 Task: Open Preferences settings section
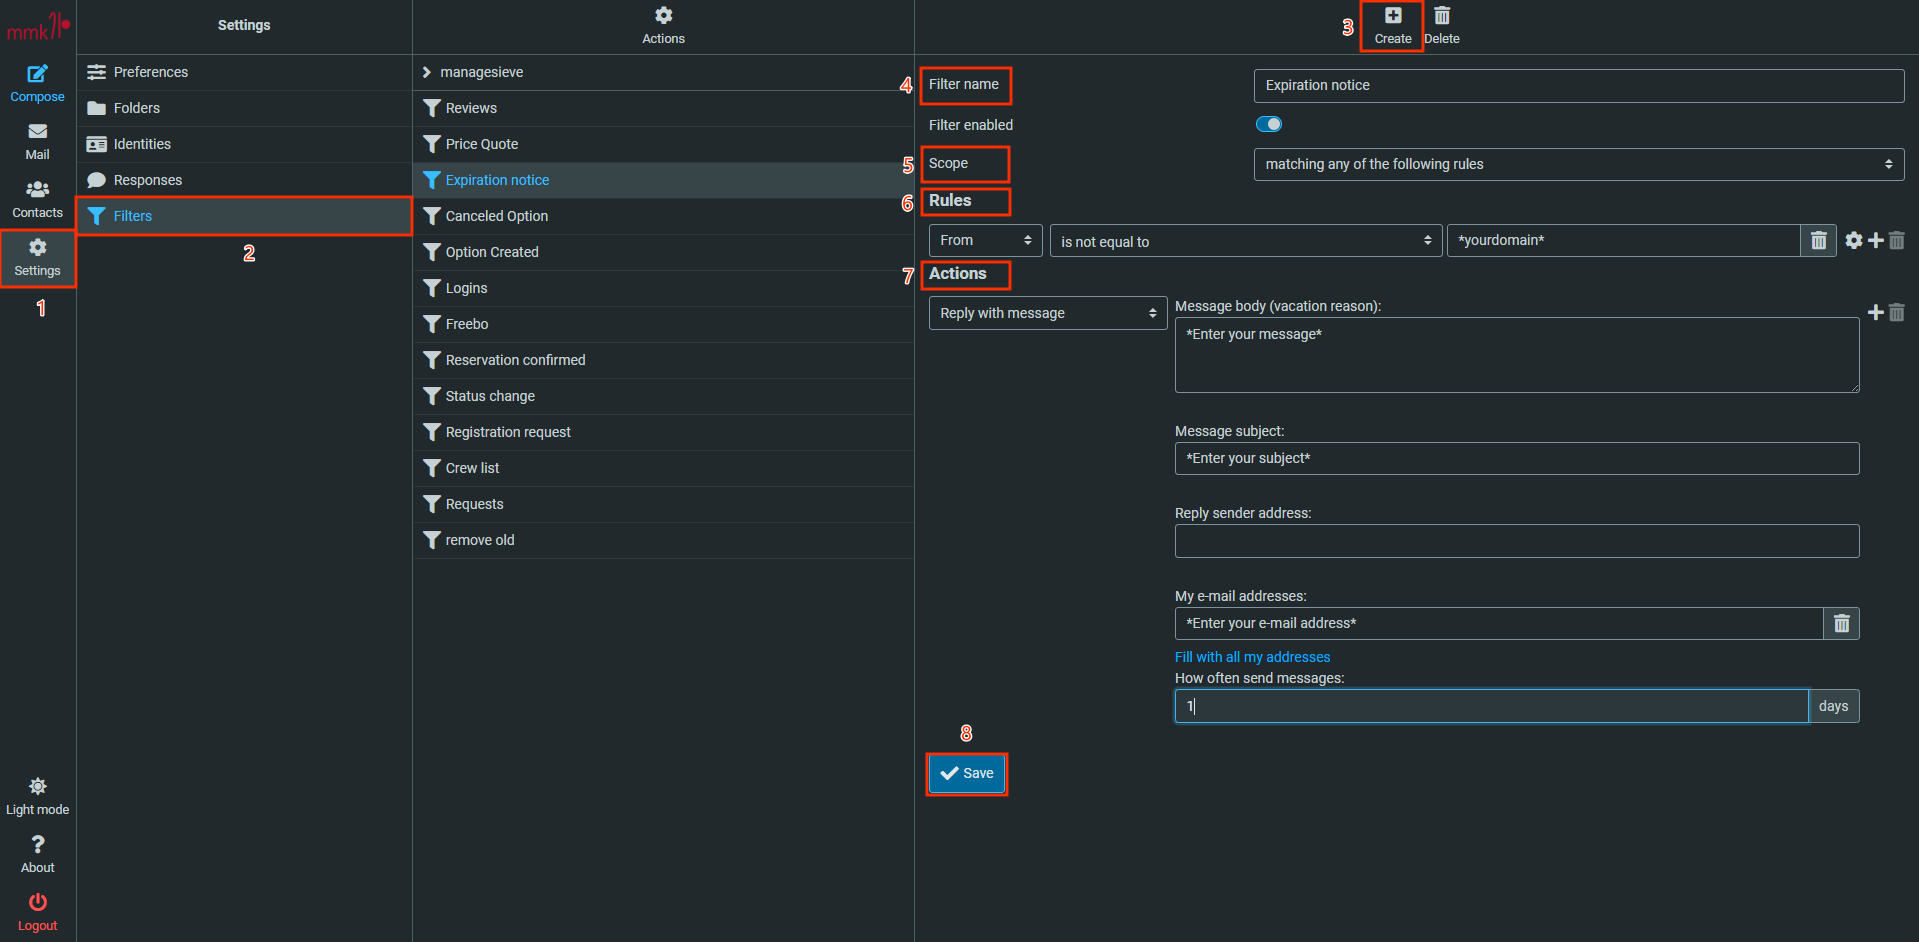click(244, 72)
